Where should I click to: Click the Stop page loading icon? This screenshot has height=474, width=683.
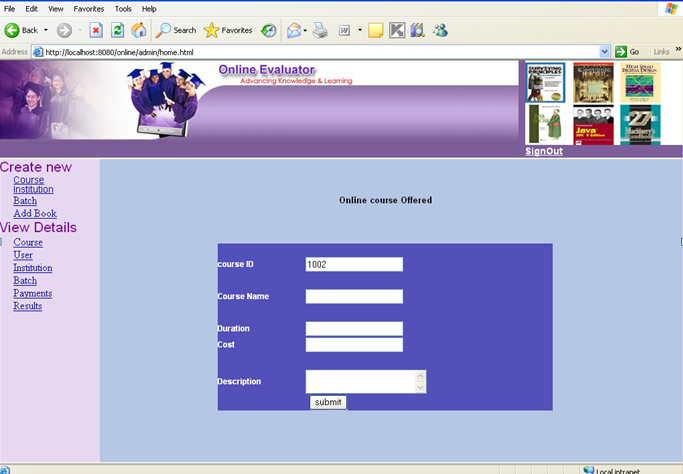(96, 30)
